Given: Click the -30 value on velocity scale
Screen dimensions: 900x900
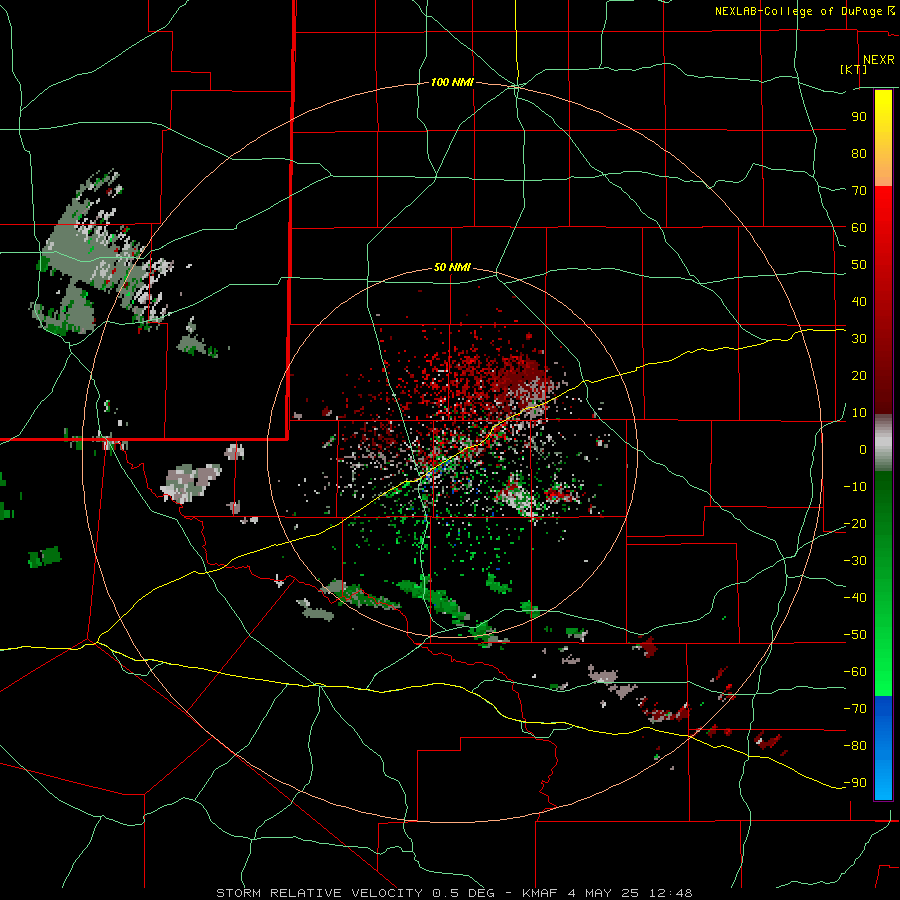Looking at the screenshot, I should 855,561.
